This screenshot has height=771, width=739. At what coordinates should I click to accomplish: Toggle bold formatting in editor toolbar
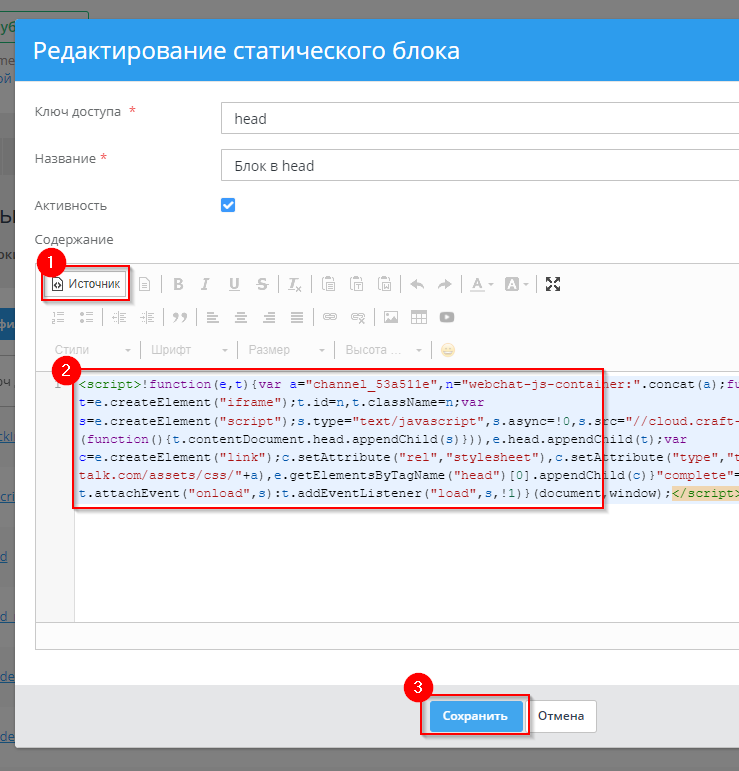pyautogui.click(x=178, y=284)
